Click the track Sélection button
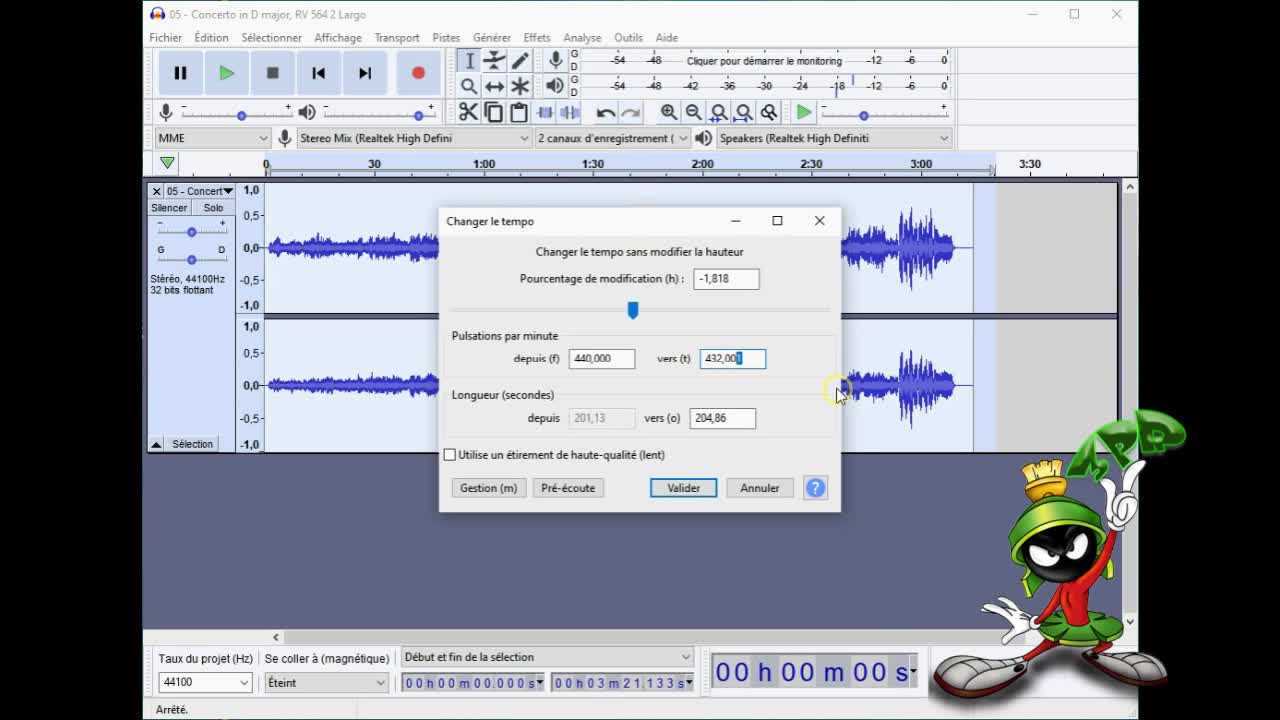 click(x=192, y=444)
